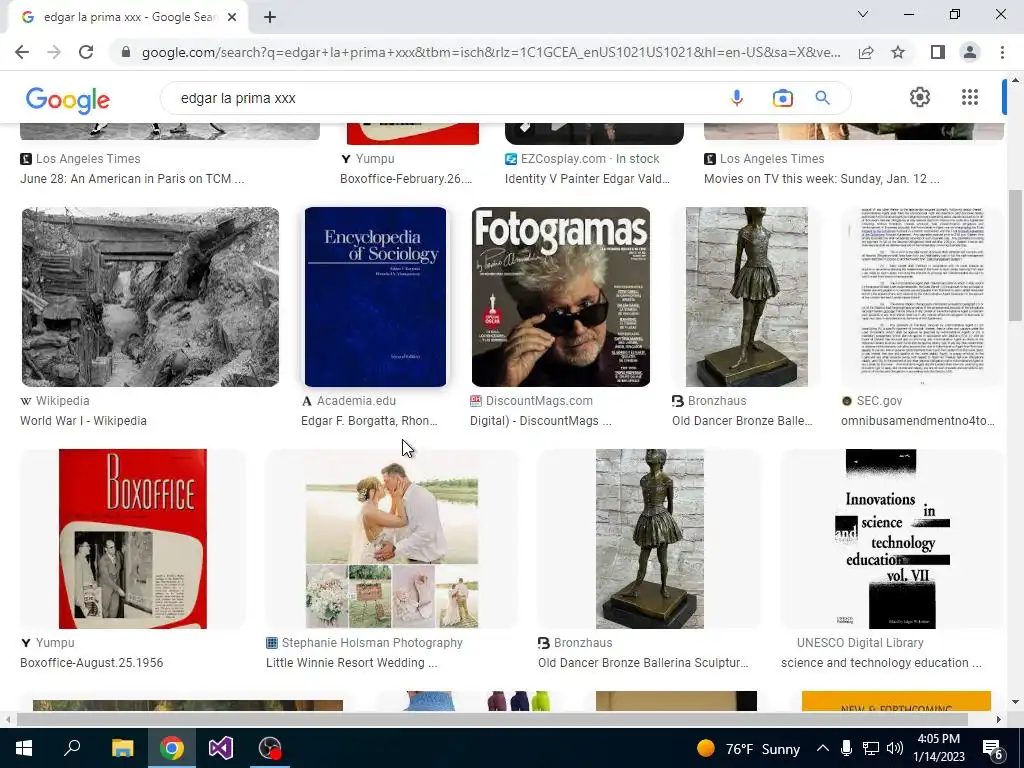Open 'Edgar F. Borgatta, Rhon...' result link
Screen dimensions: 1024x768
pyautogui.click(x=369, y=421)
